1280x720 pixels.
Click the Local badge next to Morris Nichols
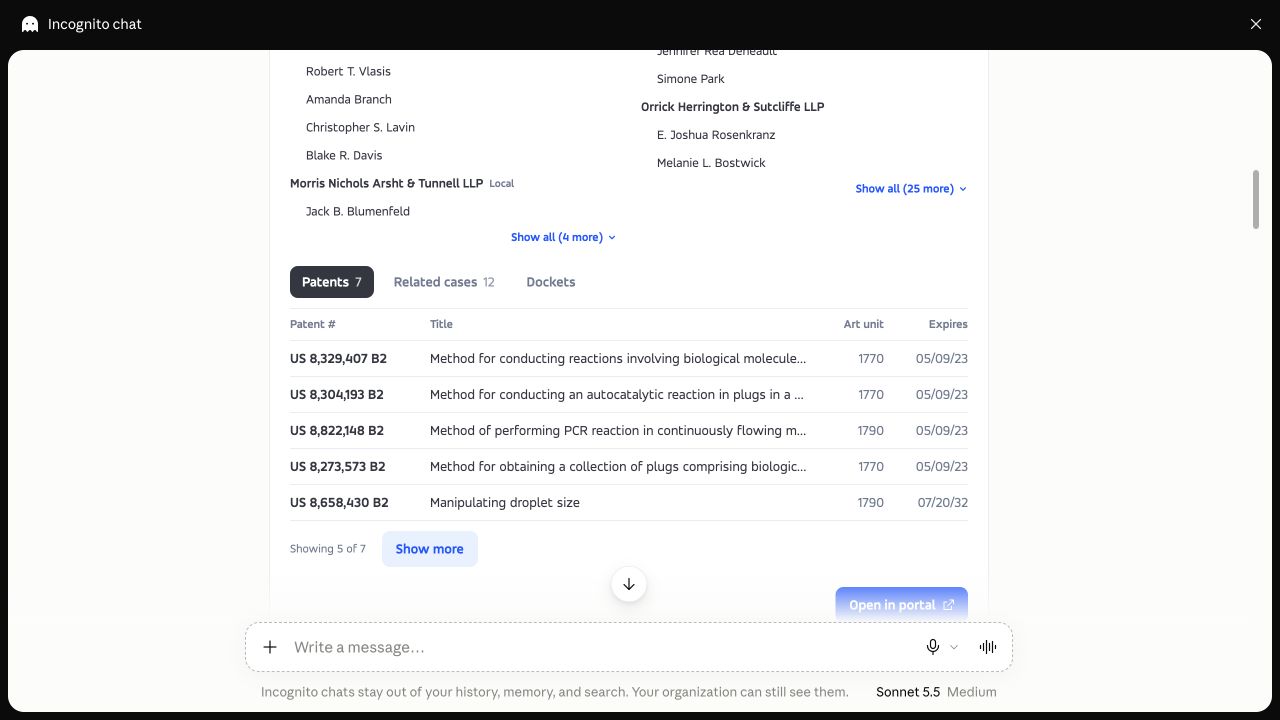pos(501,183)
